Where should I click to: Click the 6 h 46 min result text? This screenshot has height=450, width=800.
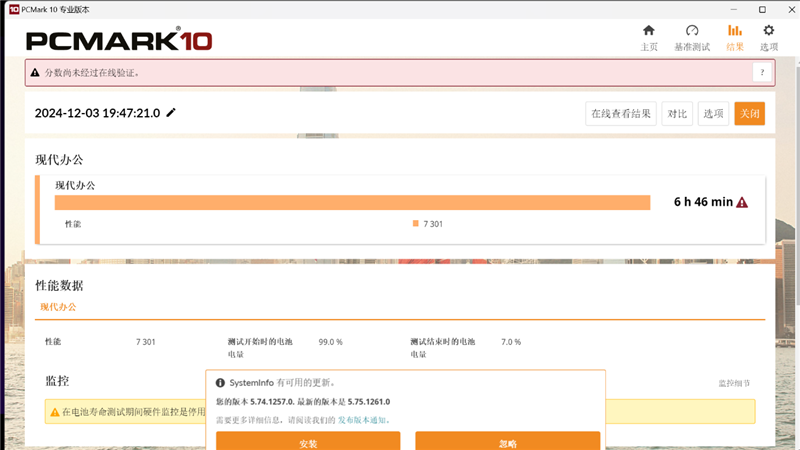703,202
